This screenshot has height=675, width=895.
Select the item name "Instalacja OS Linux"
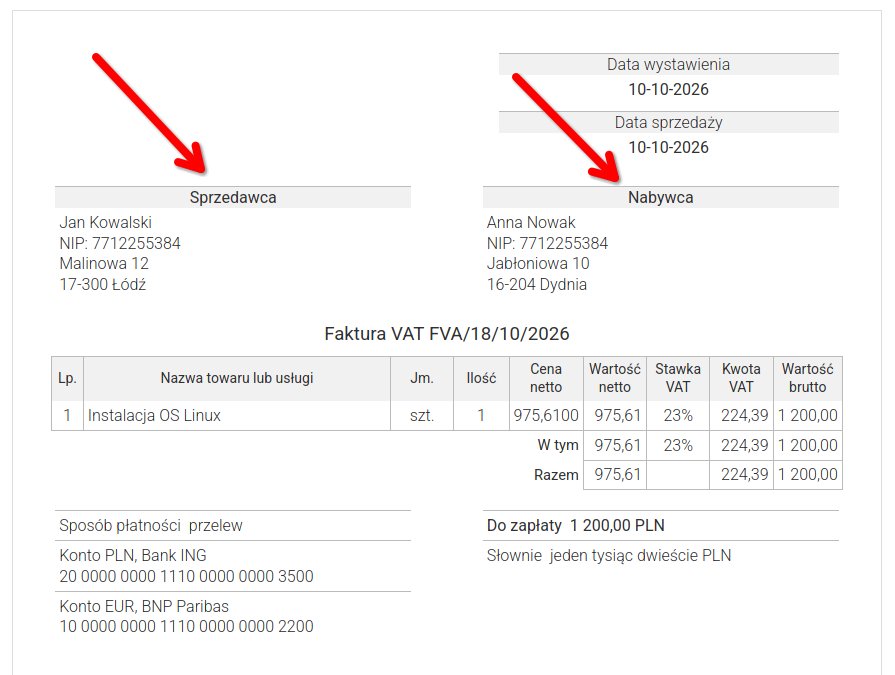(154, 415)
